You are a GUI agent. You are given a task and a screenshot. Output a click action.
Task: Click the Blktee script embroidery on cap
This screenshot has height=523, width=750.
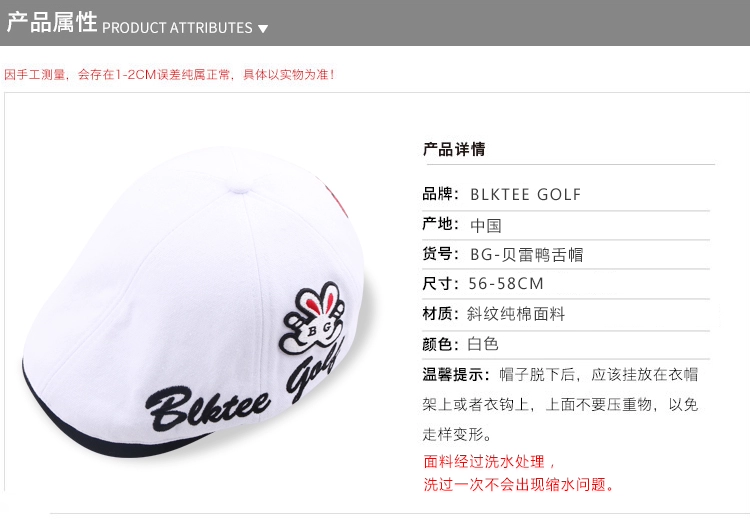click(208, 407)
